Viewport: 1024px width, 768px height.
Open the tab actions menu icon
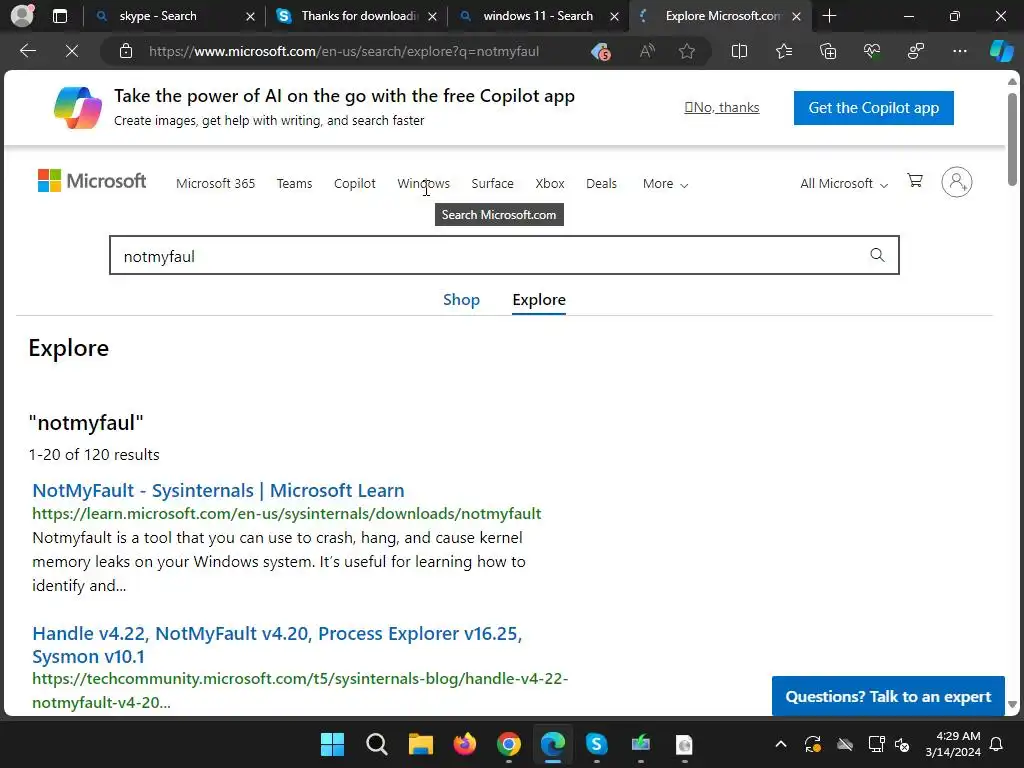coord(59,16)
